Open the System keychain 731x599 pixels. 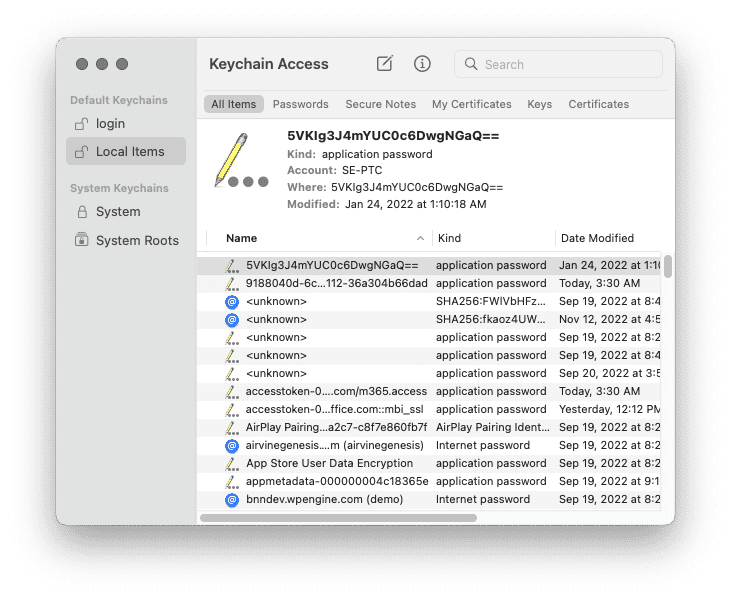pos(126,212)
